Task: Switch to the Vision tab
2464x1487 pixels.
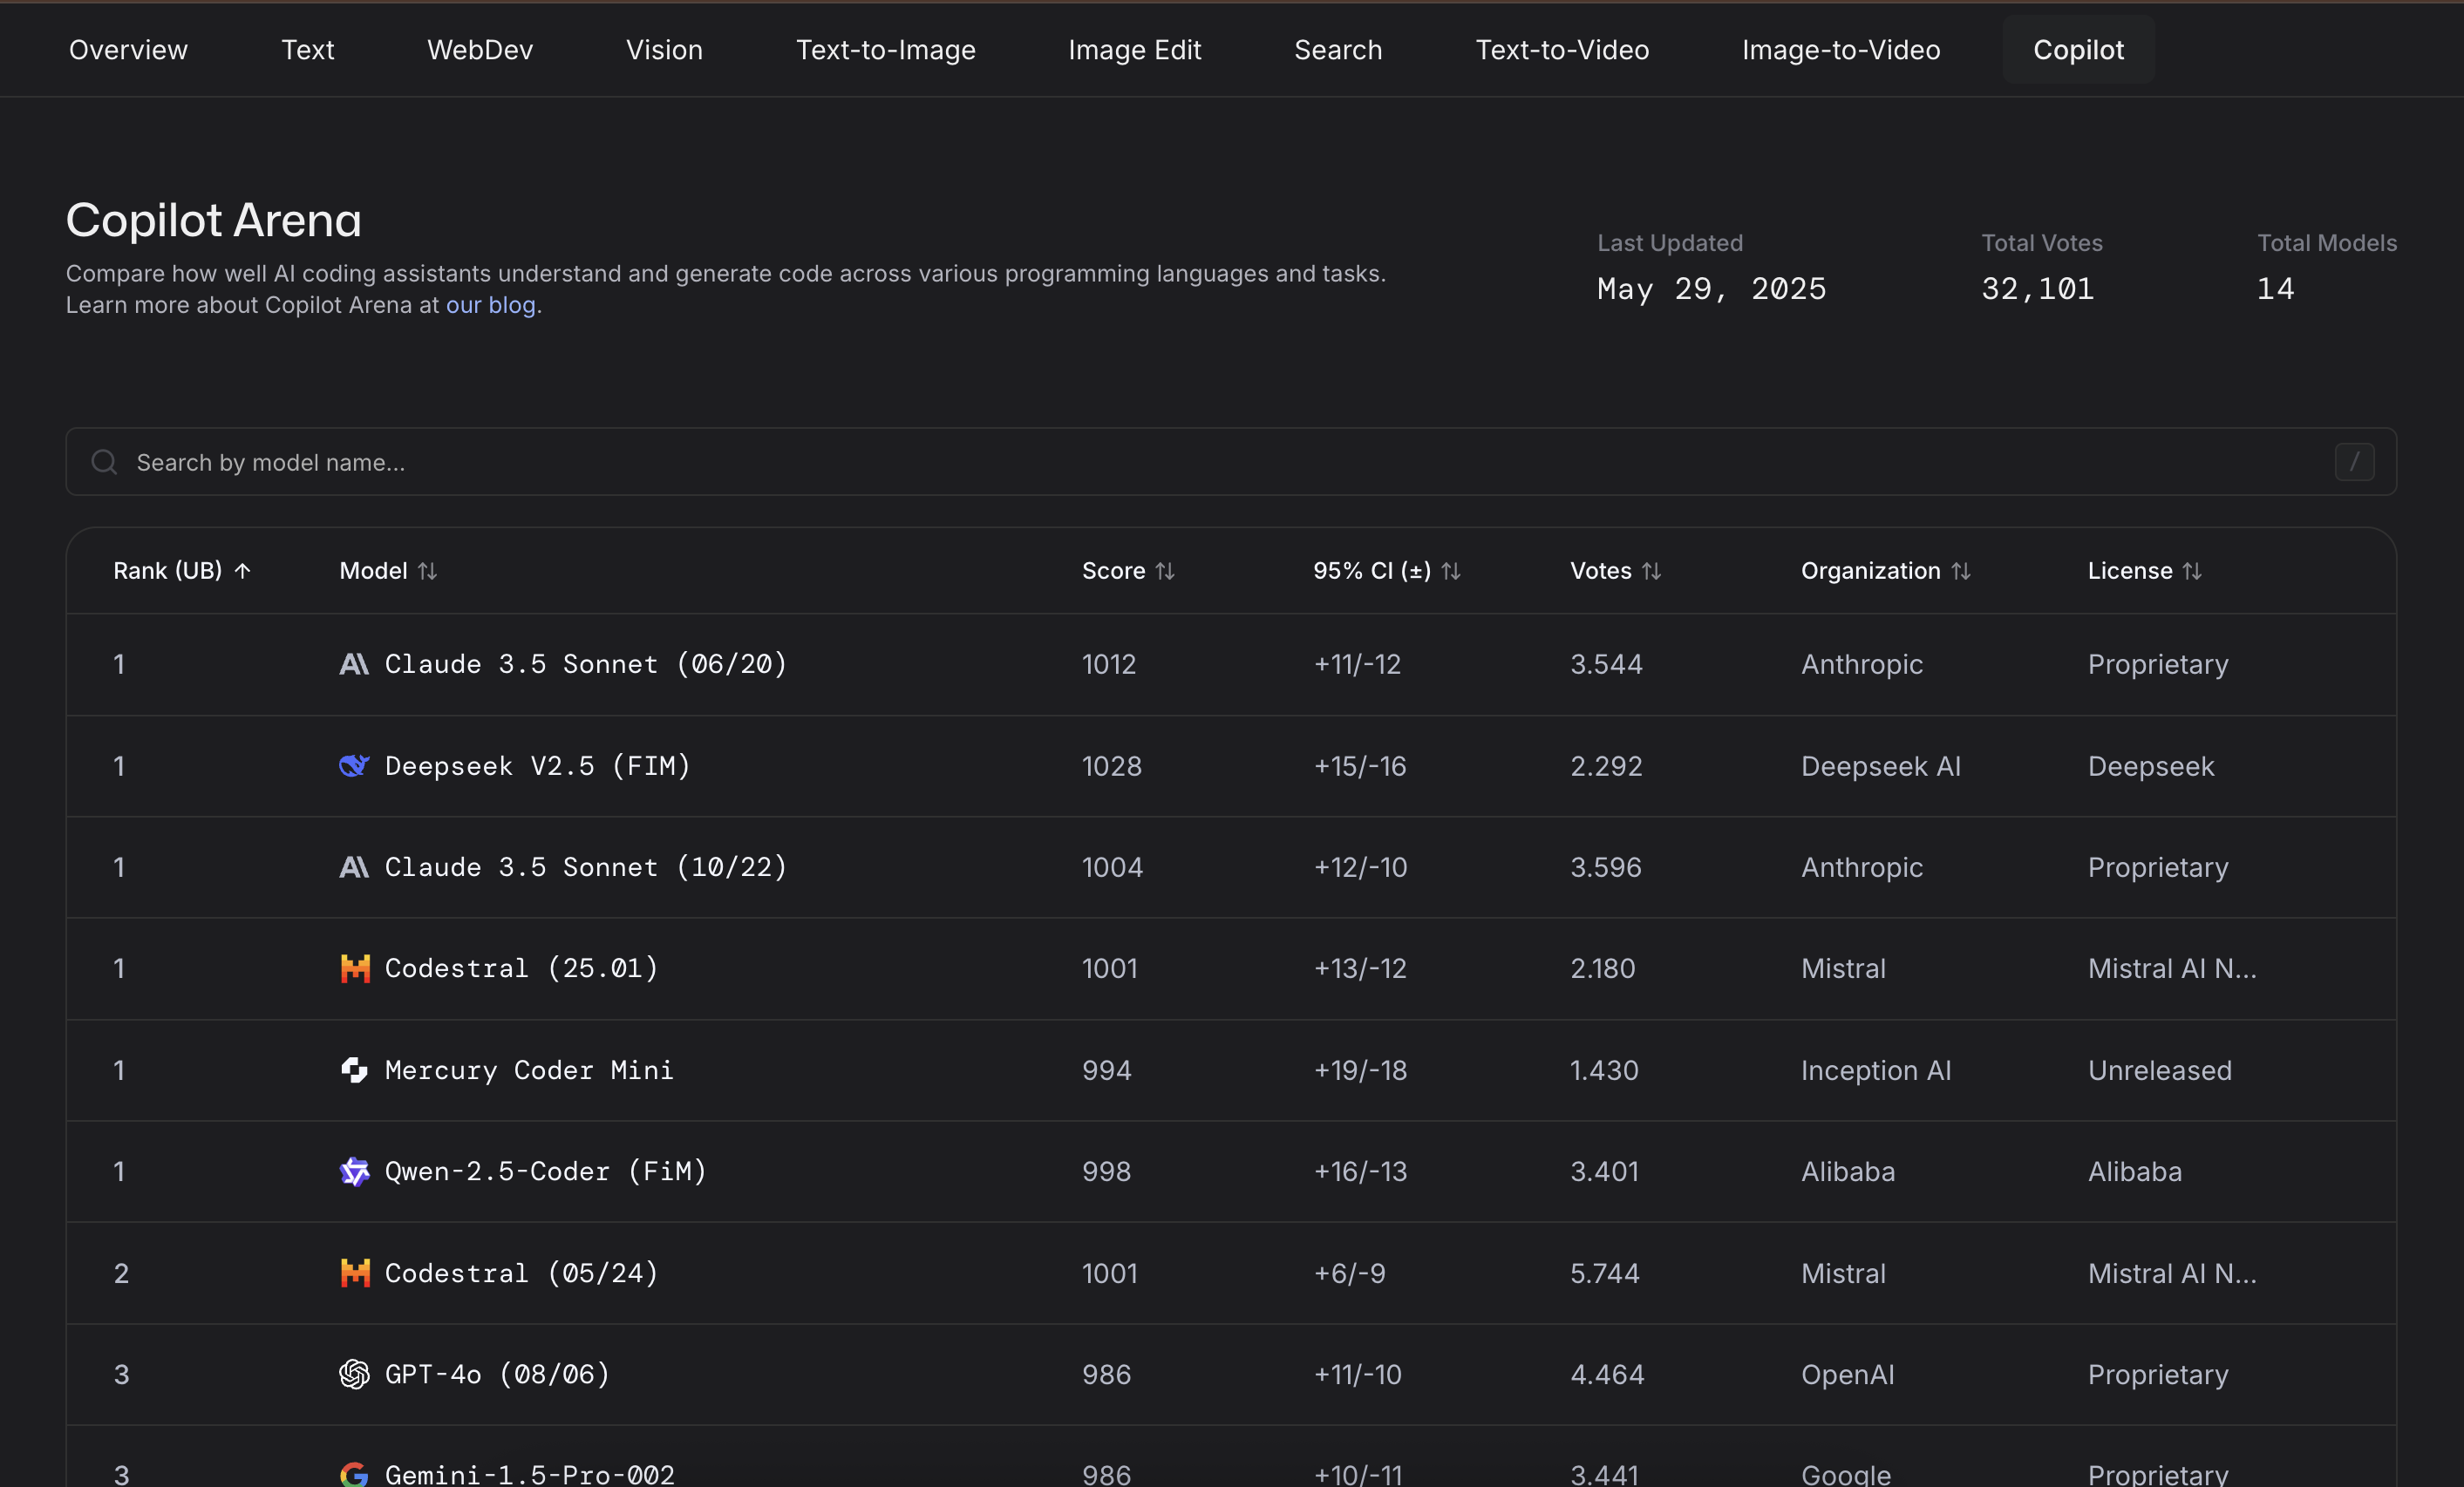Action: 663,49
